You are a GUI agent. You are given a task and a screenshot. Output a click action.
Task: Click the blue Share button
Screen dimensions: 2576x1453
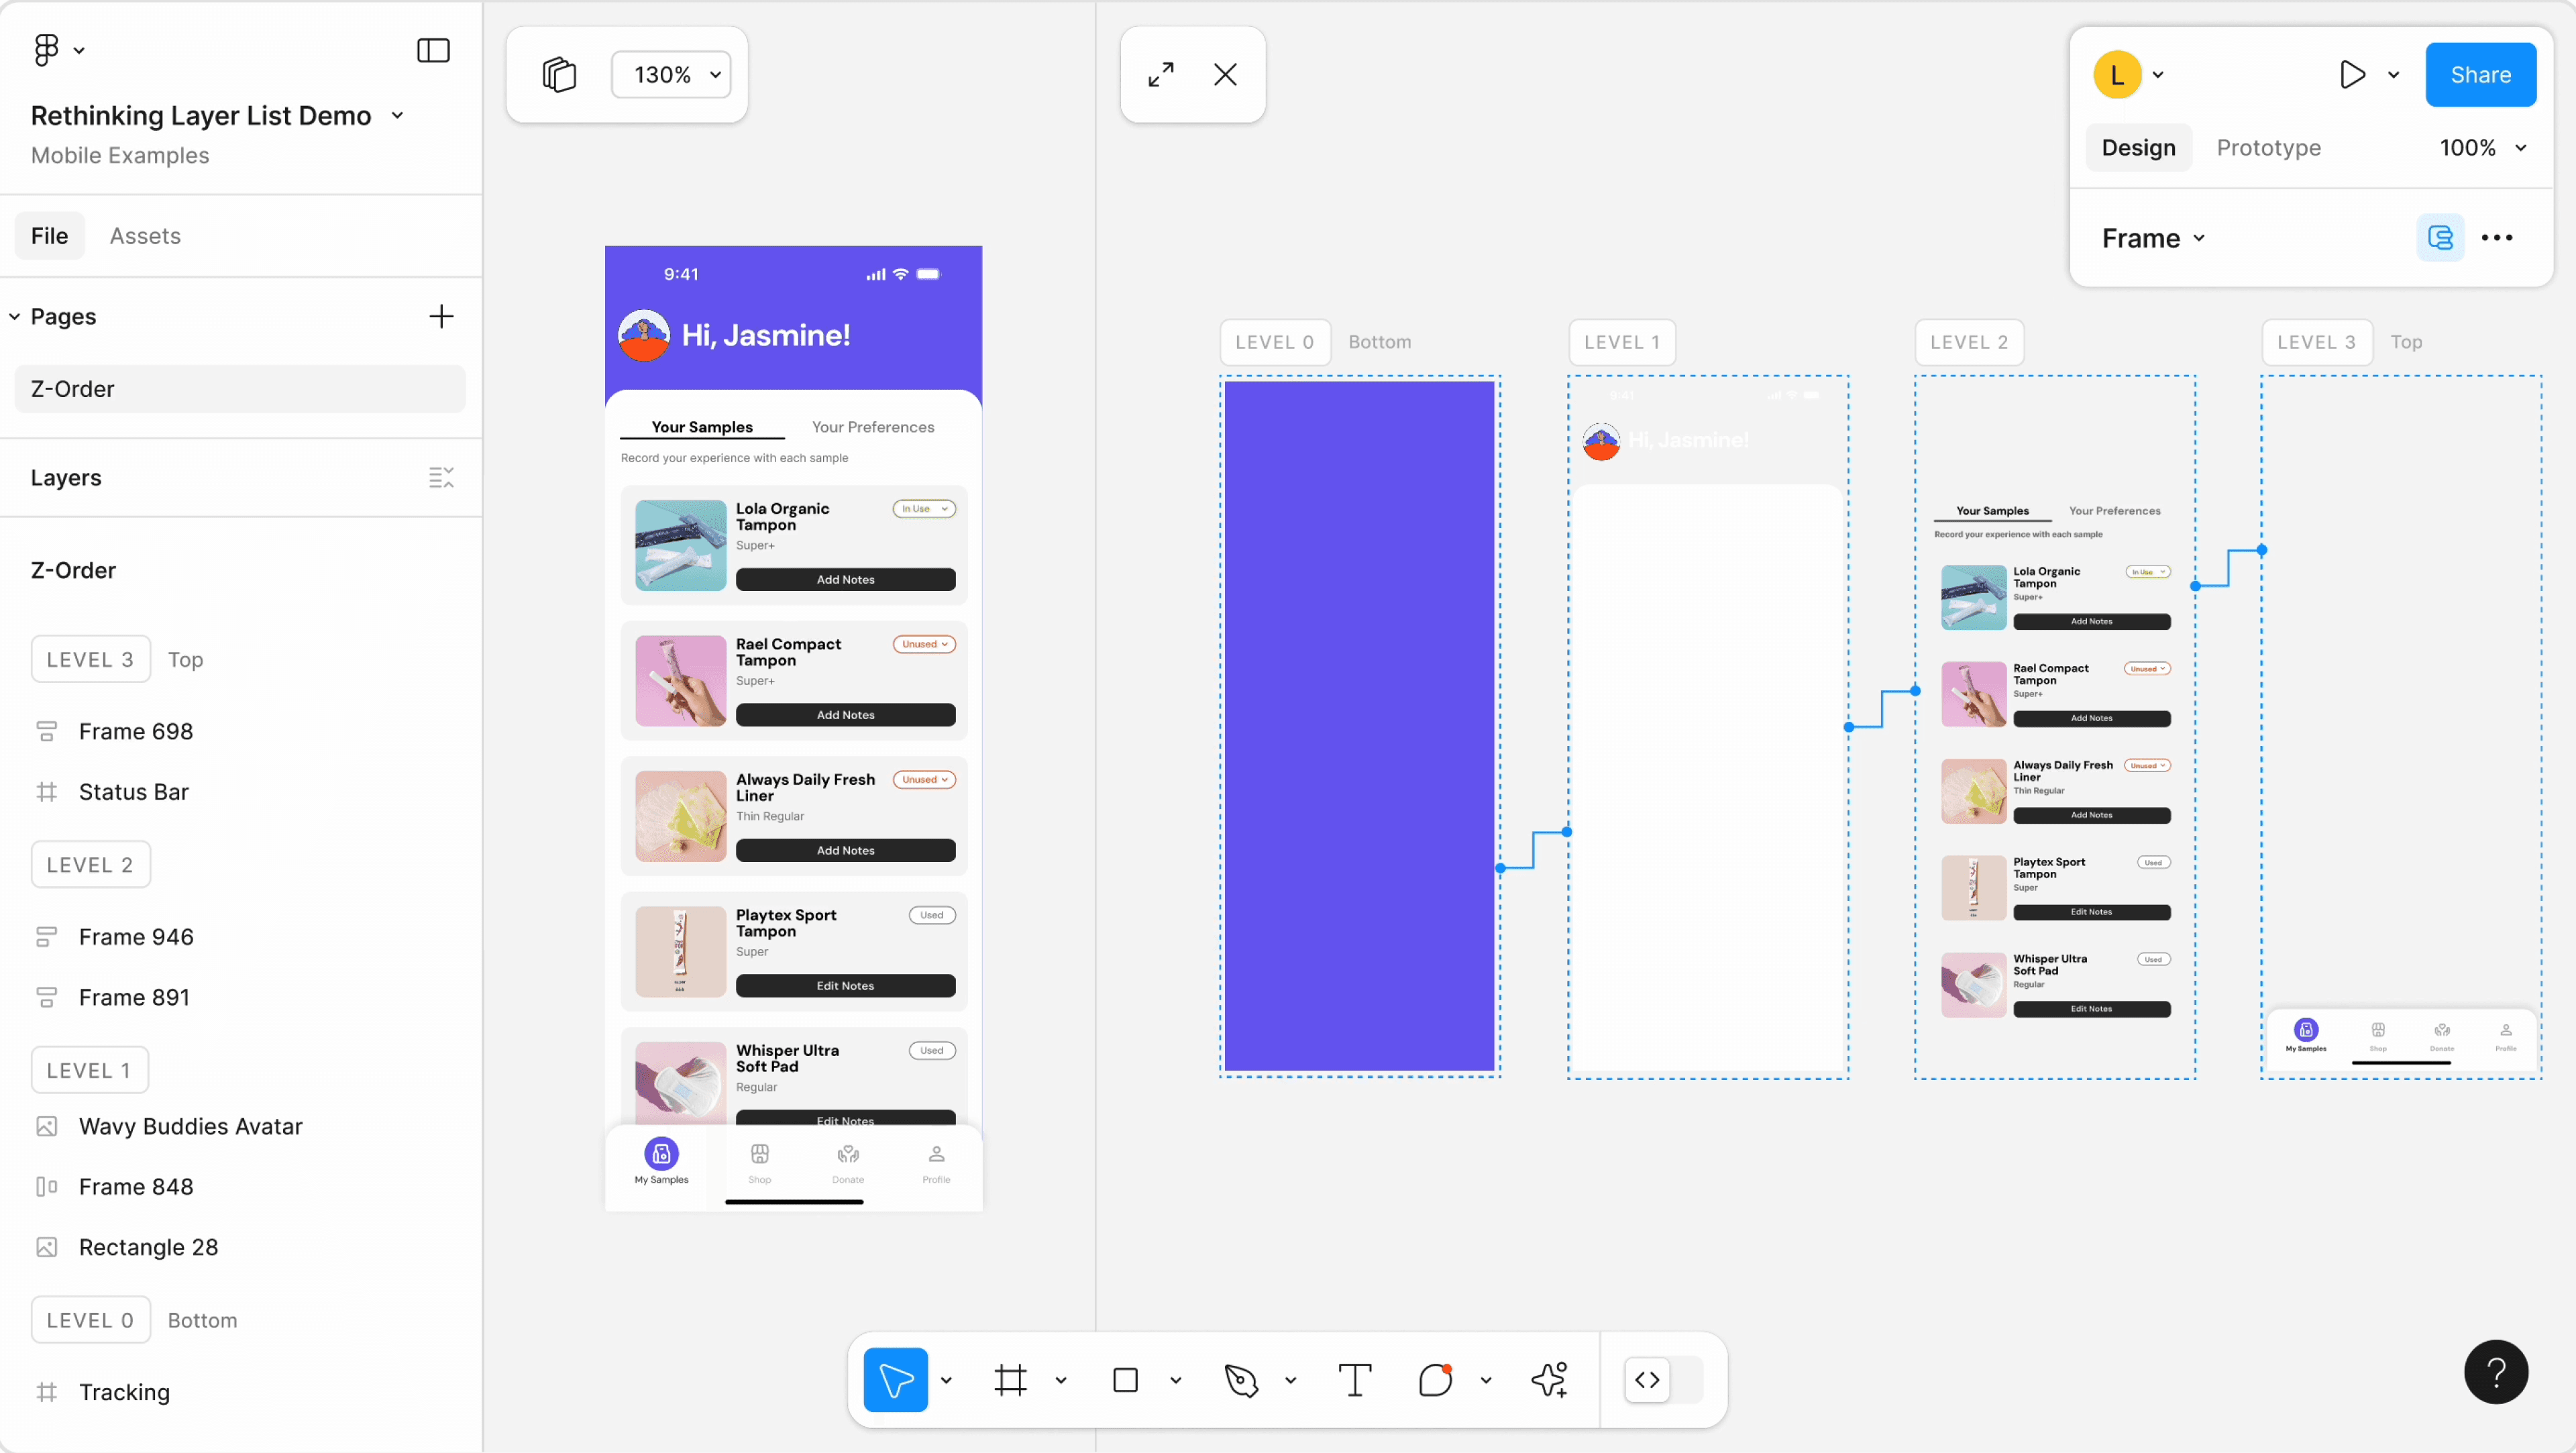(2480, 75)
